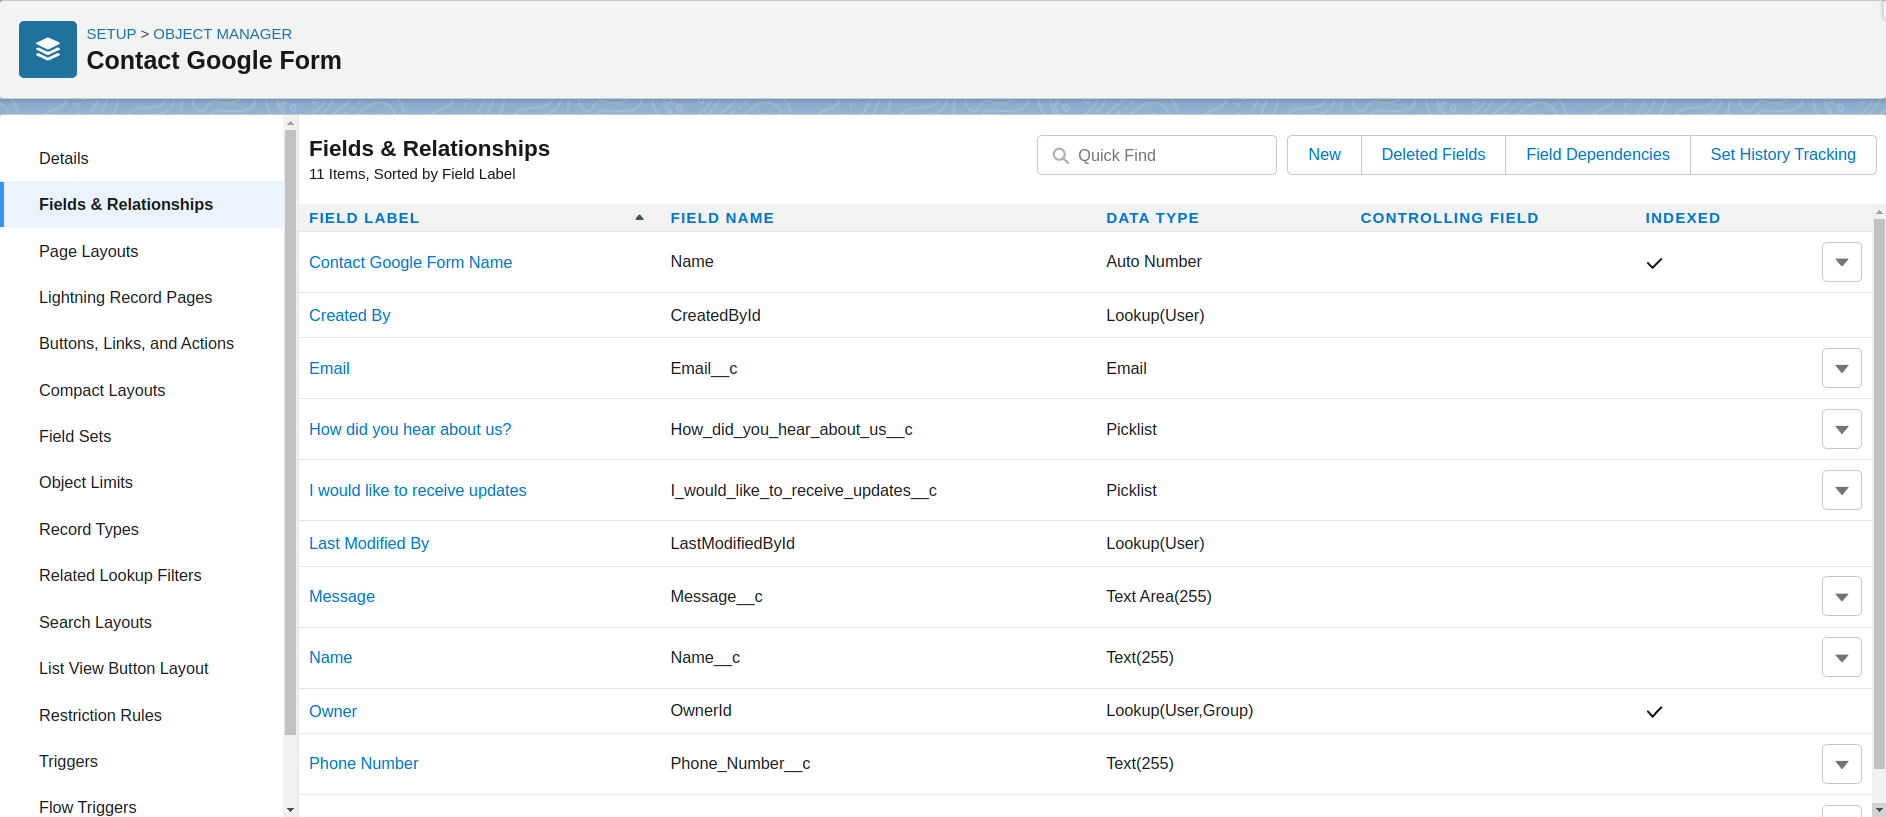Open Page Layouts section

pos(89,251)
